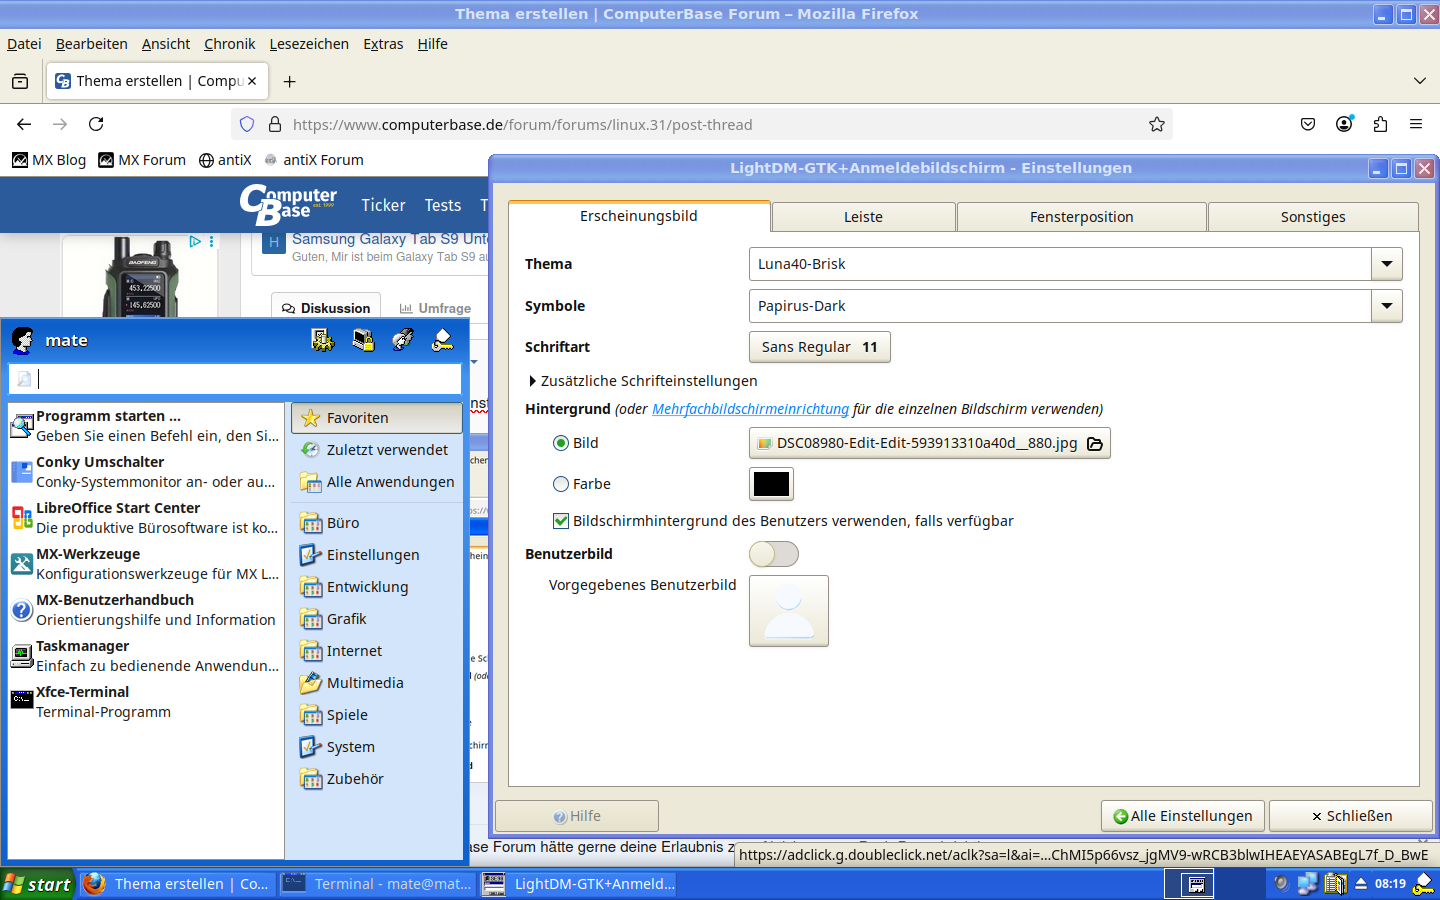The image size is (1440, 900).
Task: Open Mehrfachbildschirmeinrichtung link
Action: [750, 409]
